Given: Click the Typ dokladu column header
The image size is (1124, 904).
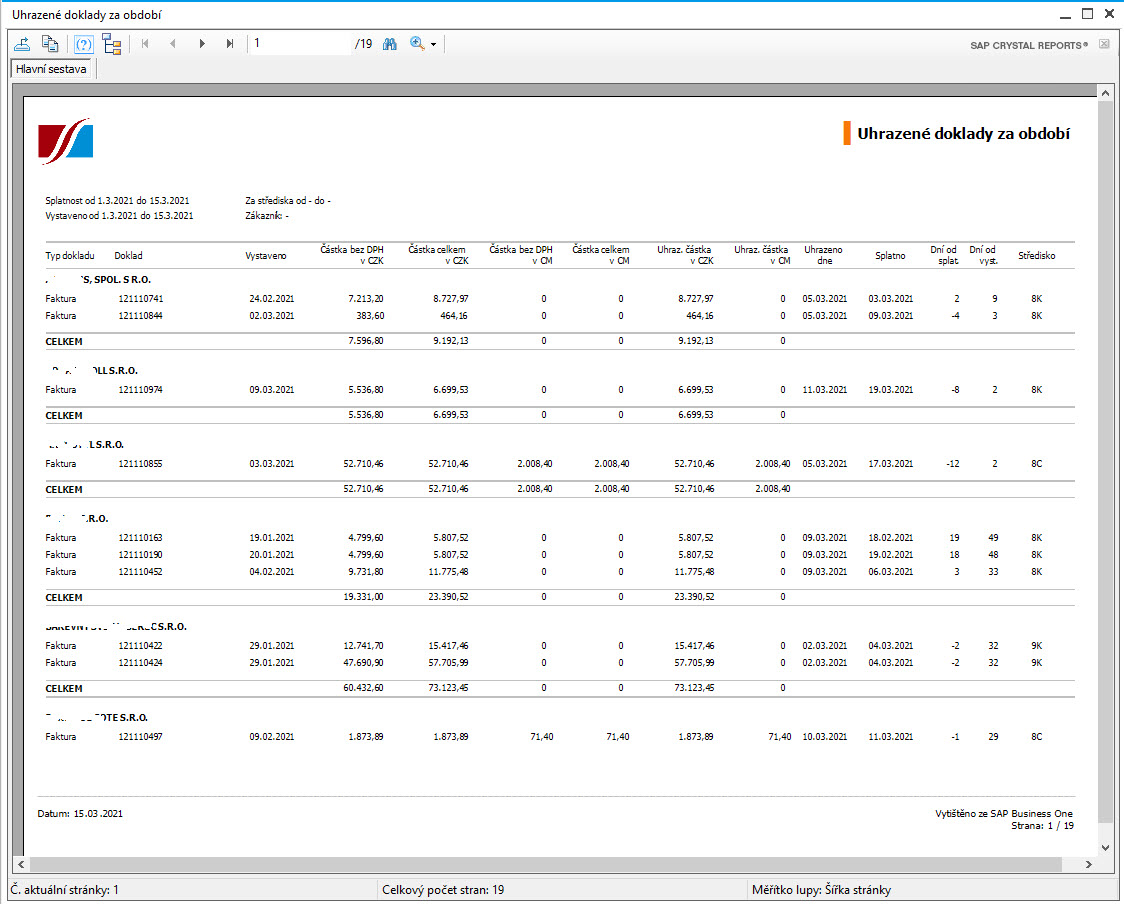Looking at the screenshot, I should pyautogui.click(x=70, y=256).
